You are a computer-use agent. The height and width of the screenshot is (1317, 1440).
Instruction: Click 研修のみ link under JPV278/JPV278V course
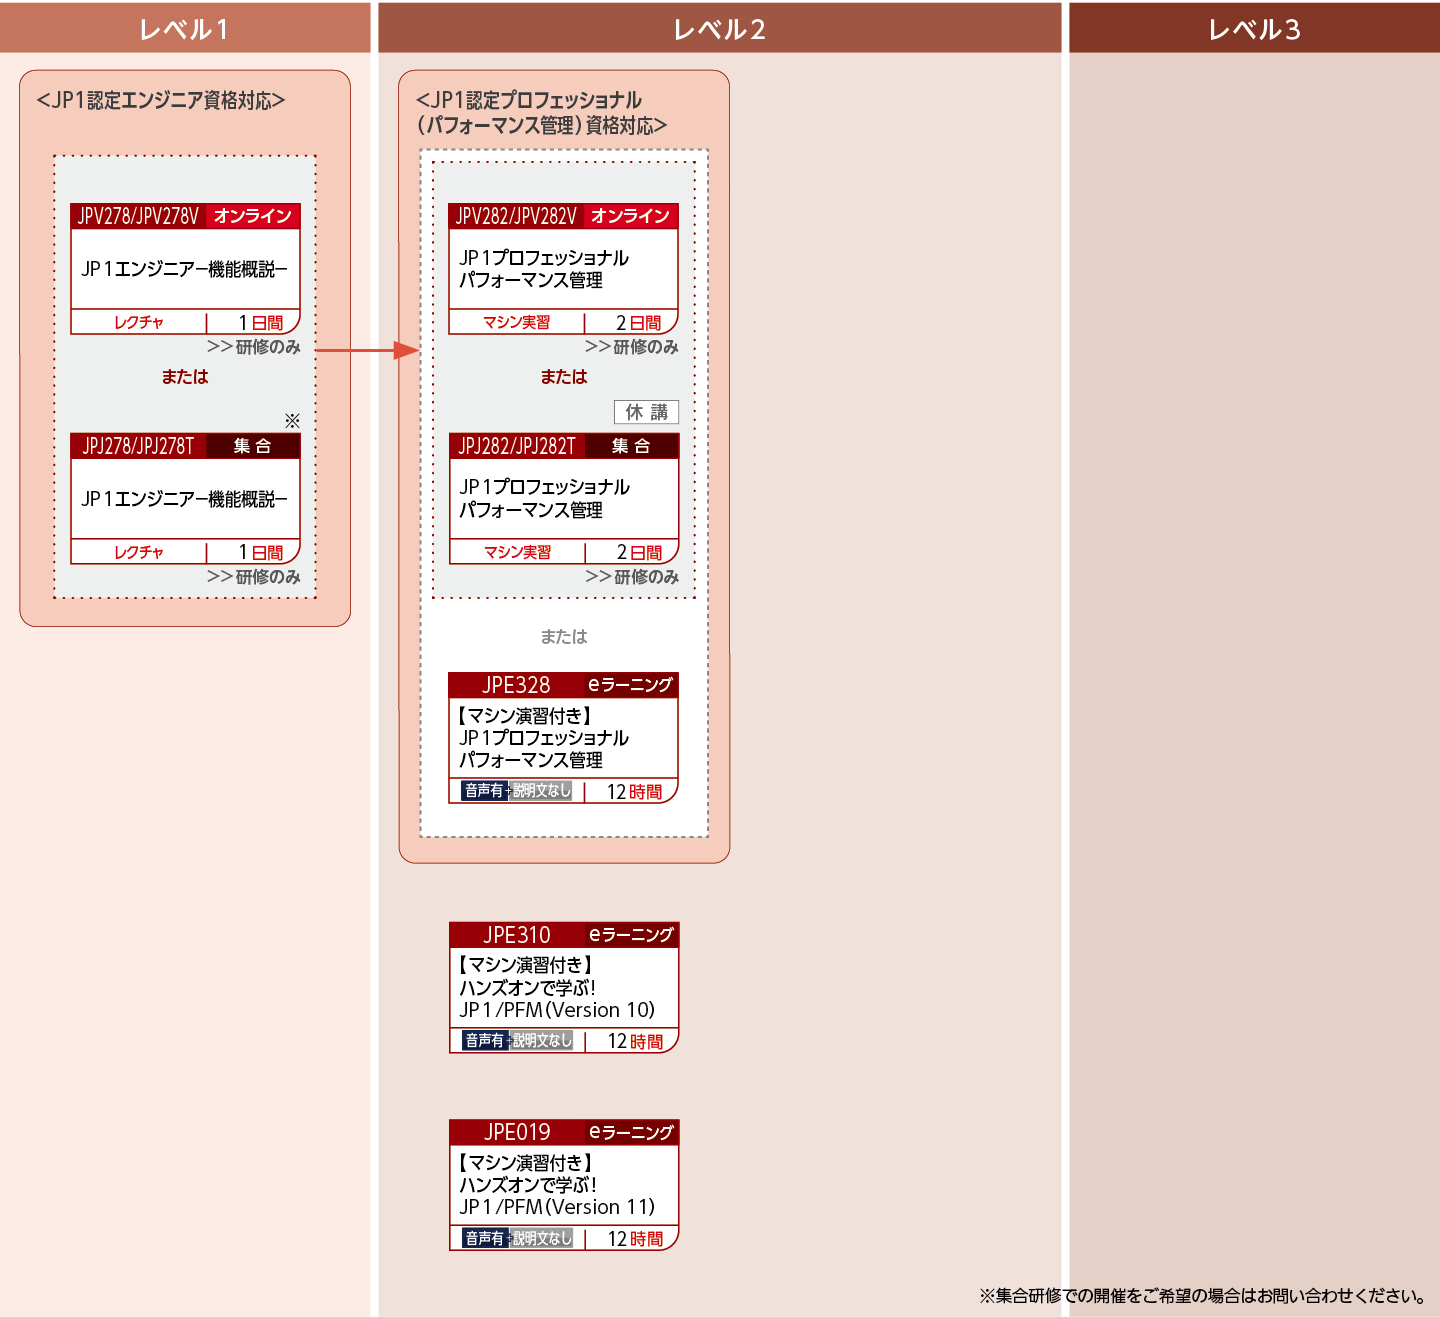click(x=254, y=347)
